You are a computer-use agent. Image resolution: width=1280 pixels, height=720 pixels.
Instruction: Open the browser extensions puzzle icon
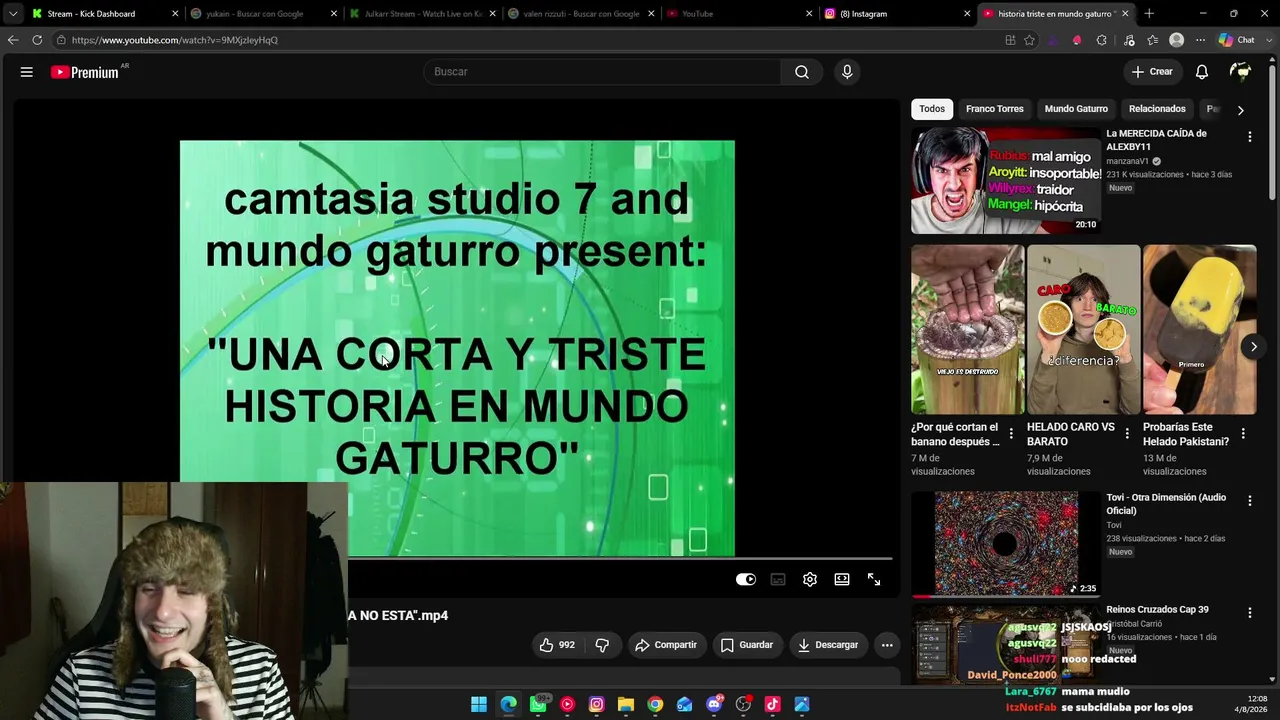tap(1101, 40)
